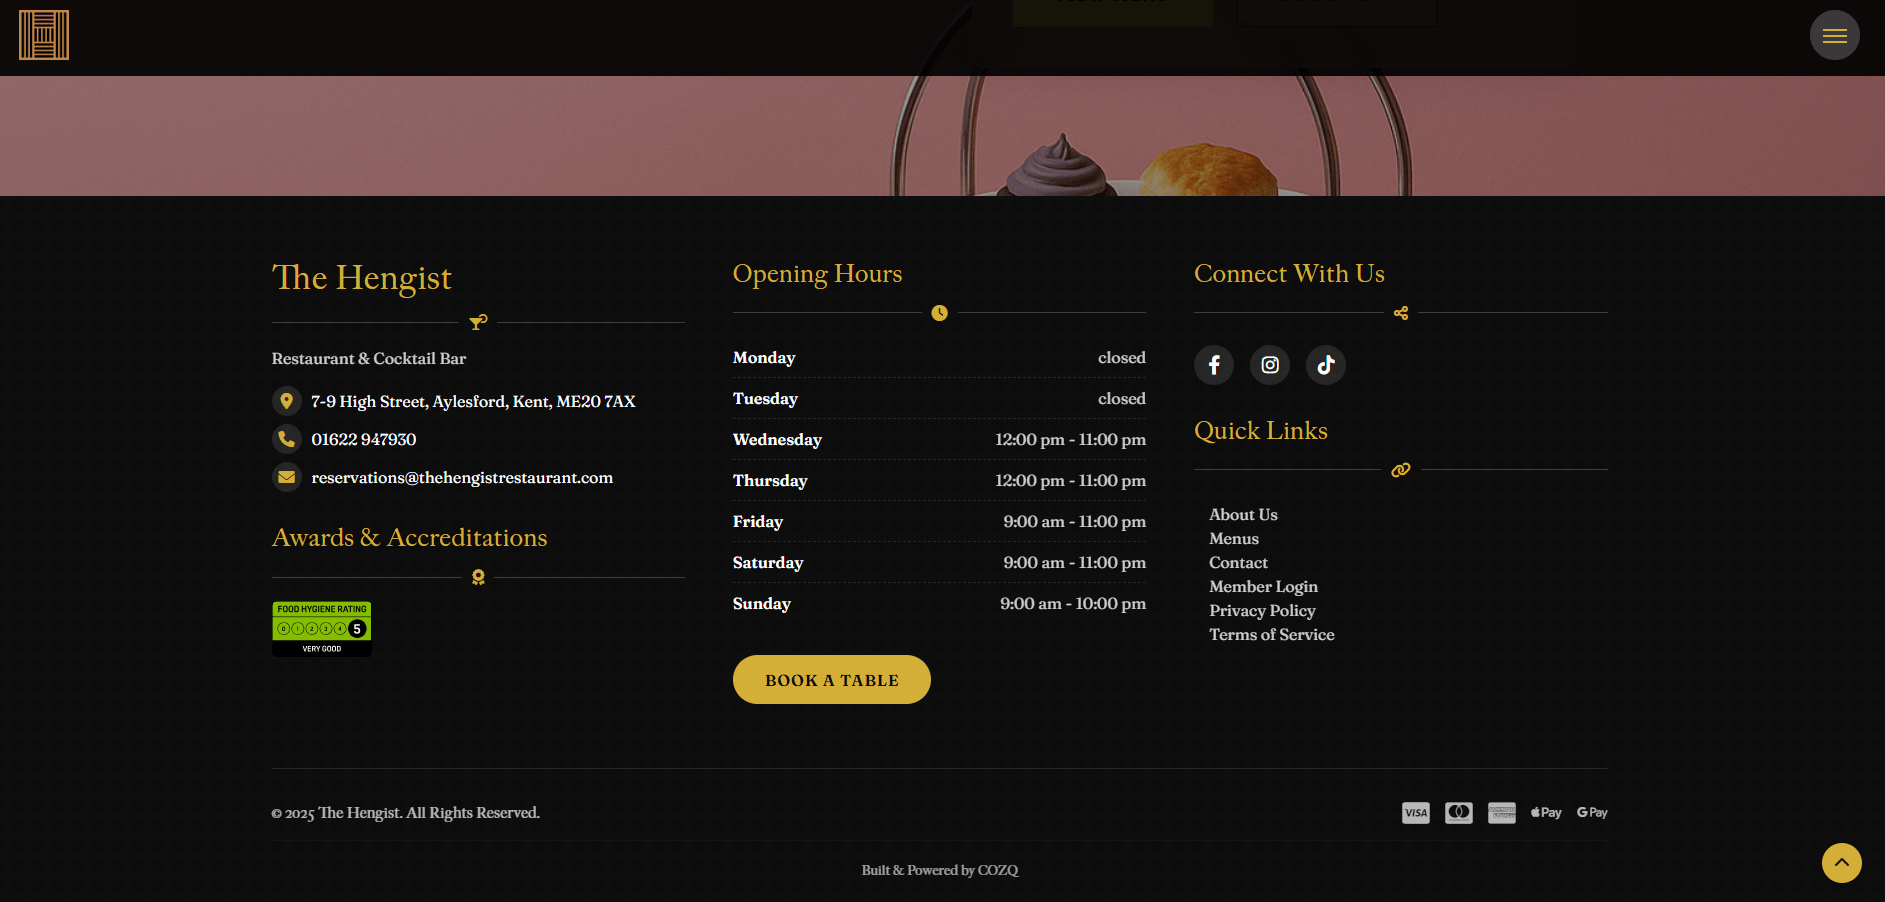View the Privacy Policy link
Viewport: 1885px width, 902px height.
(1262, 611)
